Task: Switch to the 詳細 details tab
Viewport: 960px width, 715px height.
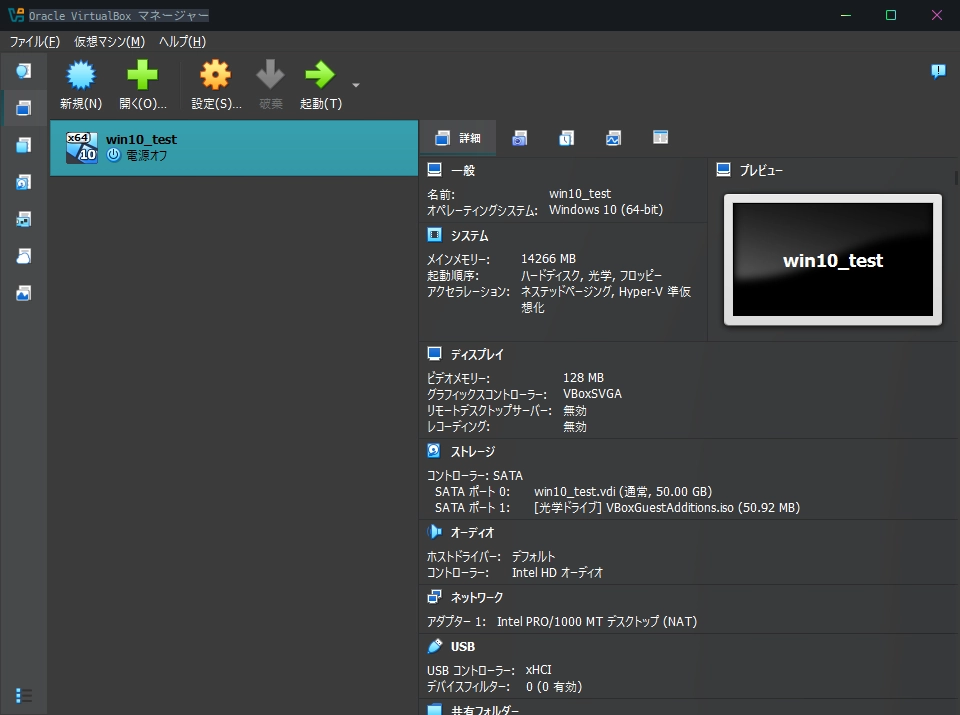Action: [x=458, y=138]
